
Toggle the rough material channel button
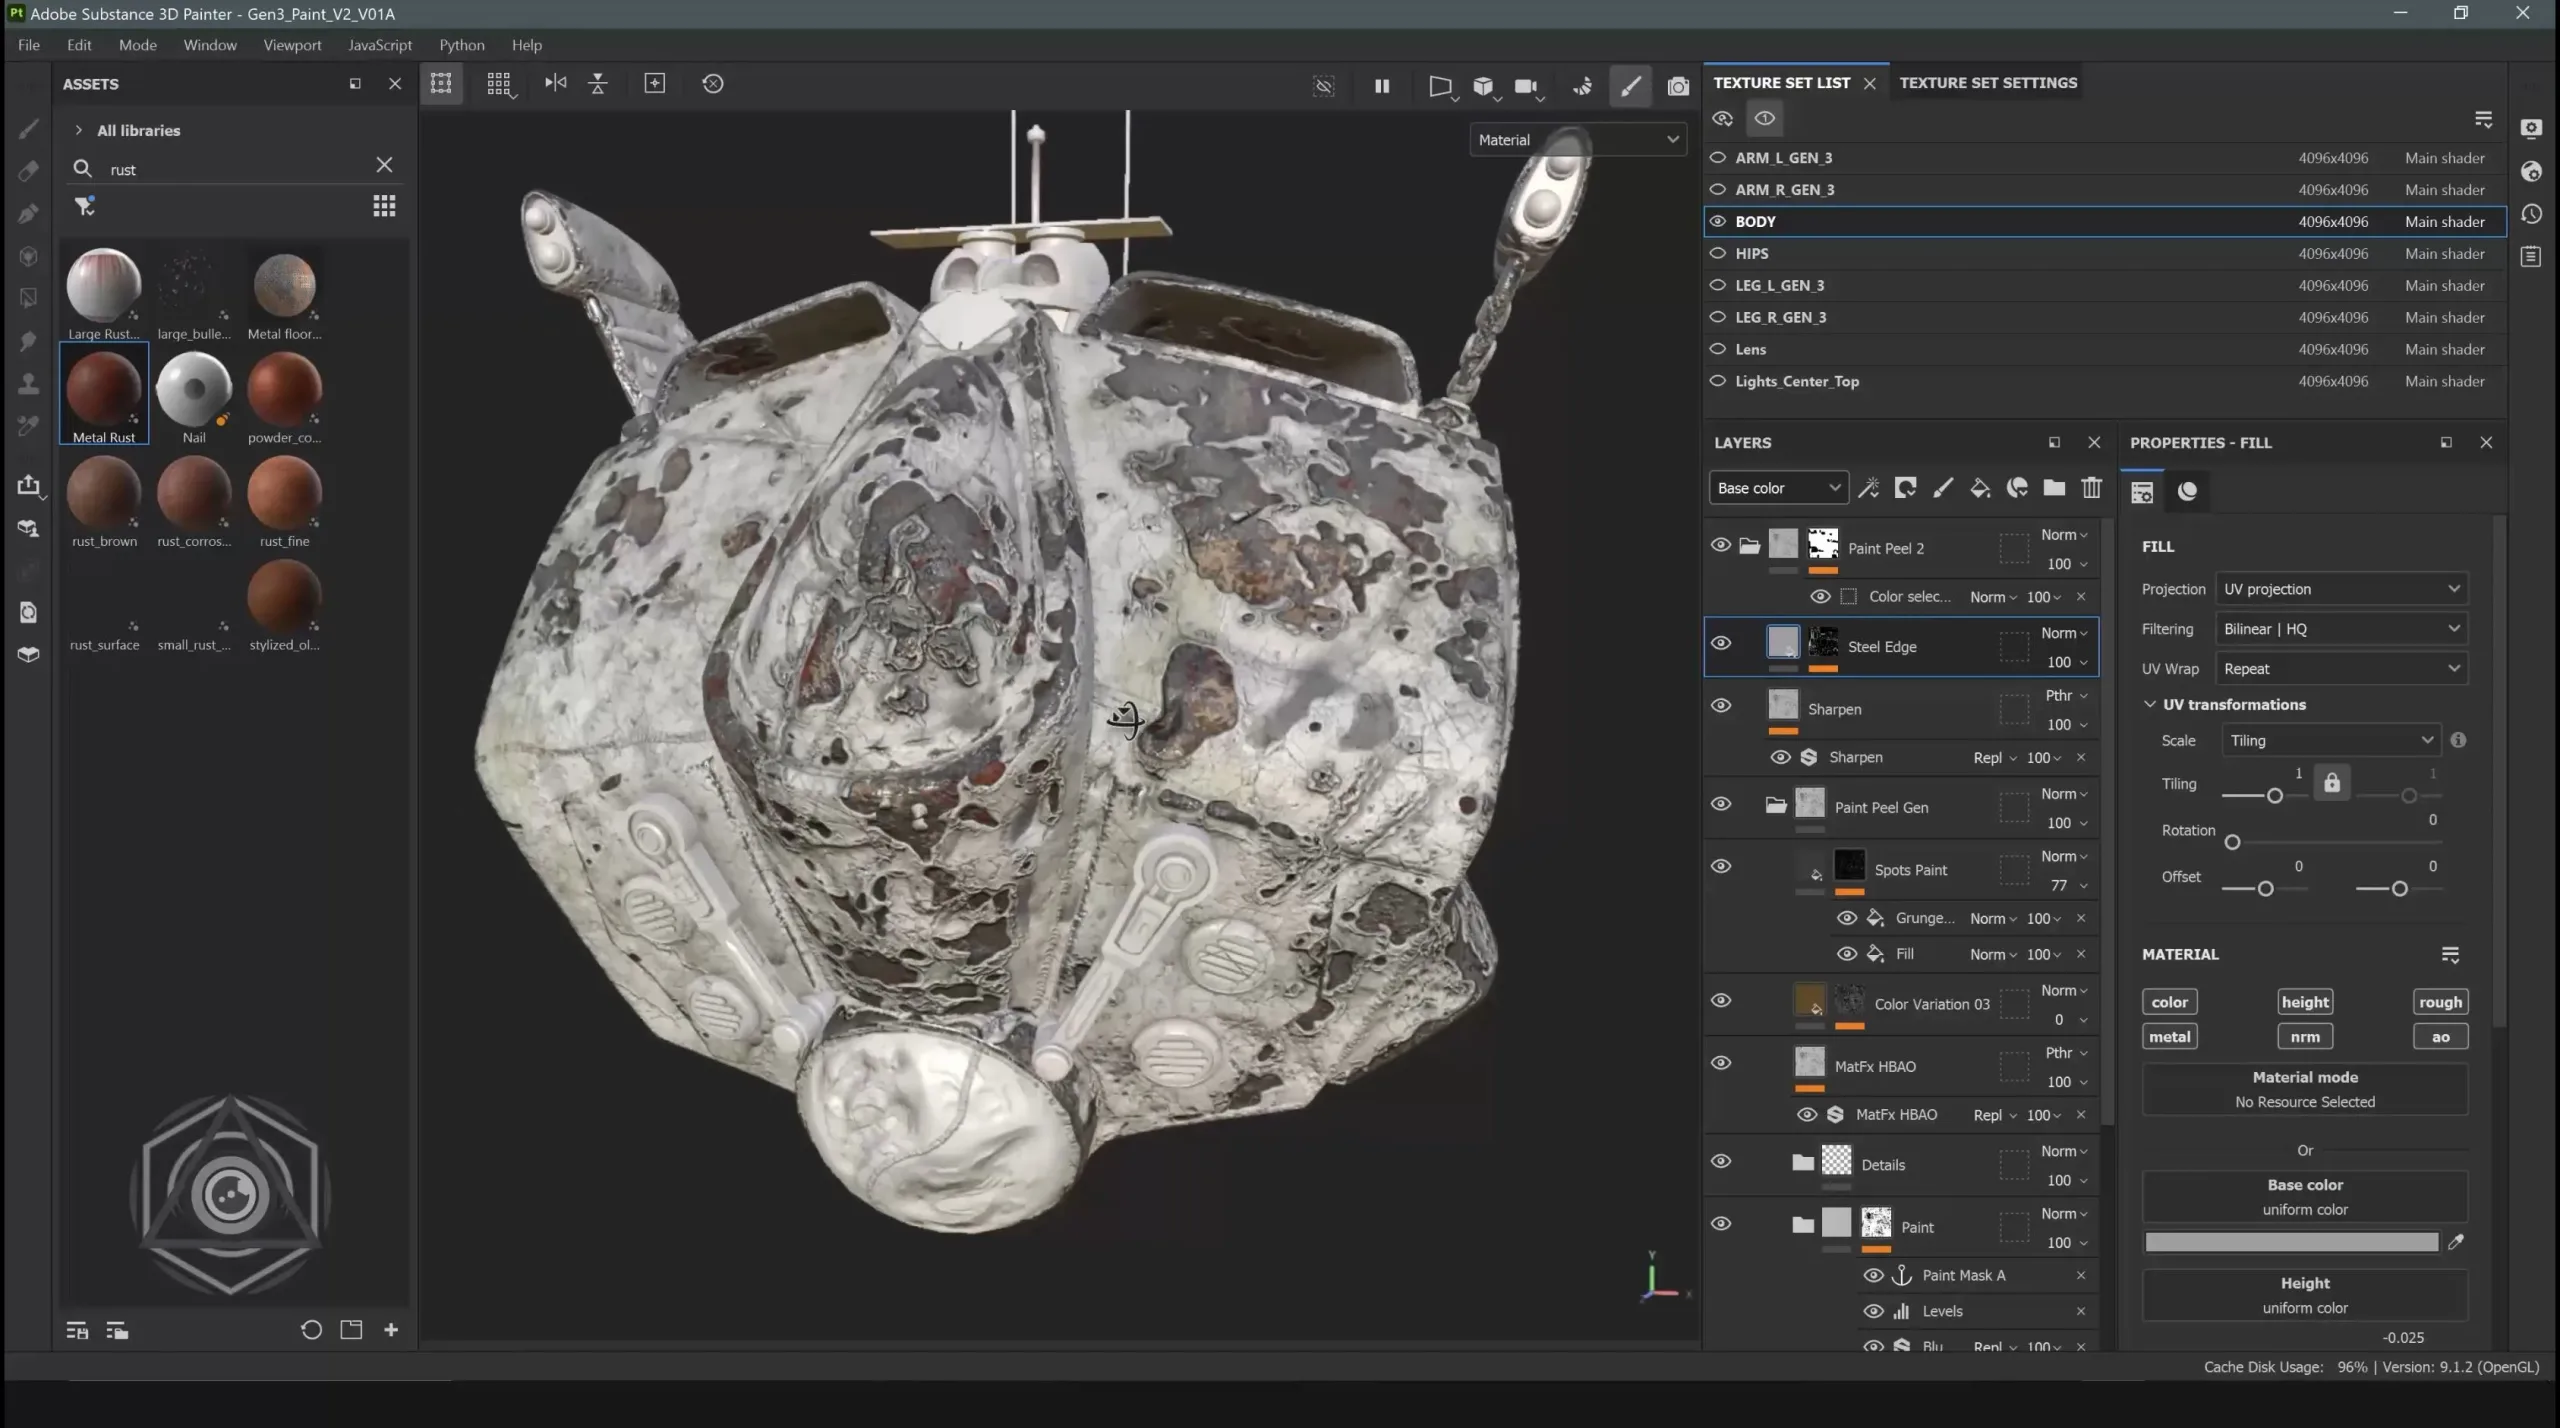pos(2440,1002)
